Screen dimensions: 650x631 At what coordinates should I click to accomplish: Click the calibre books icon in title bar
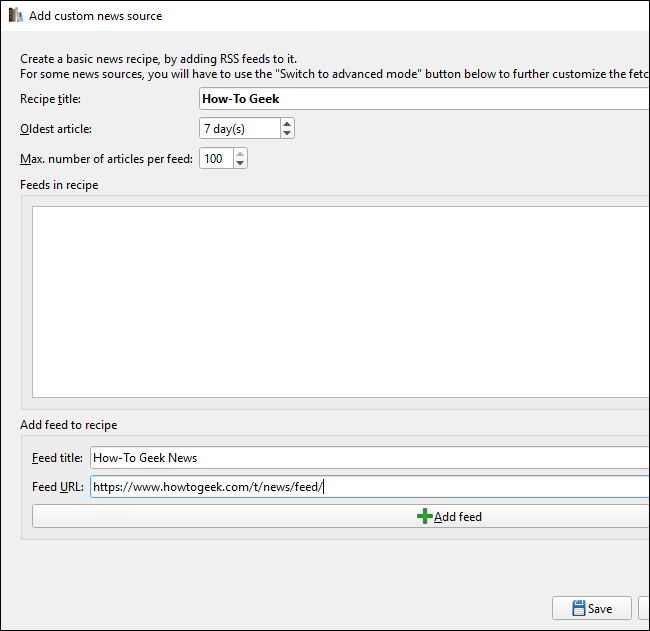tap(15, 15)
